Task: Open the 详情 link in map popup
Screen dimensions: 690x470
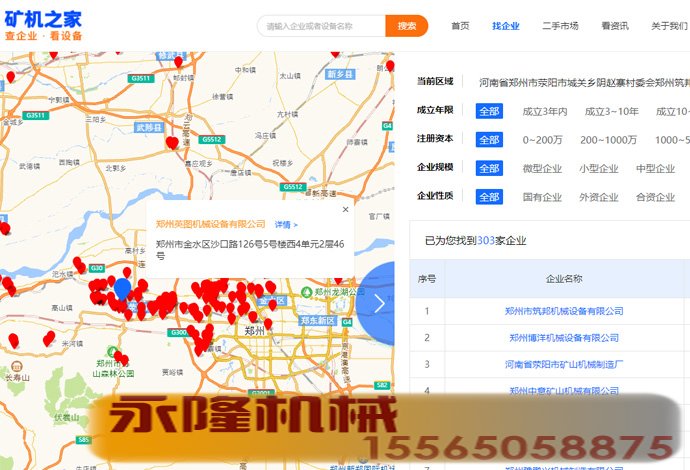Action: point(286,225)
